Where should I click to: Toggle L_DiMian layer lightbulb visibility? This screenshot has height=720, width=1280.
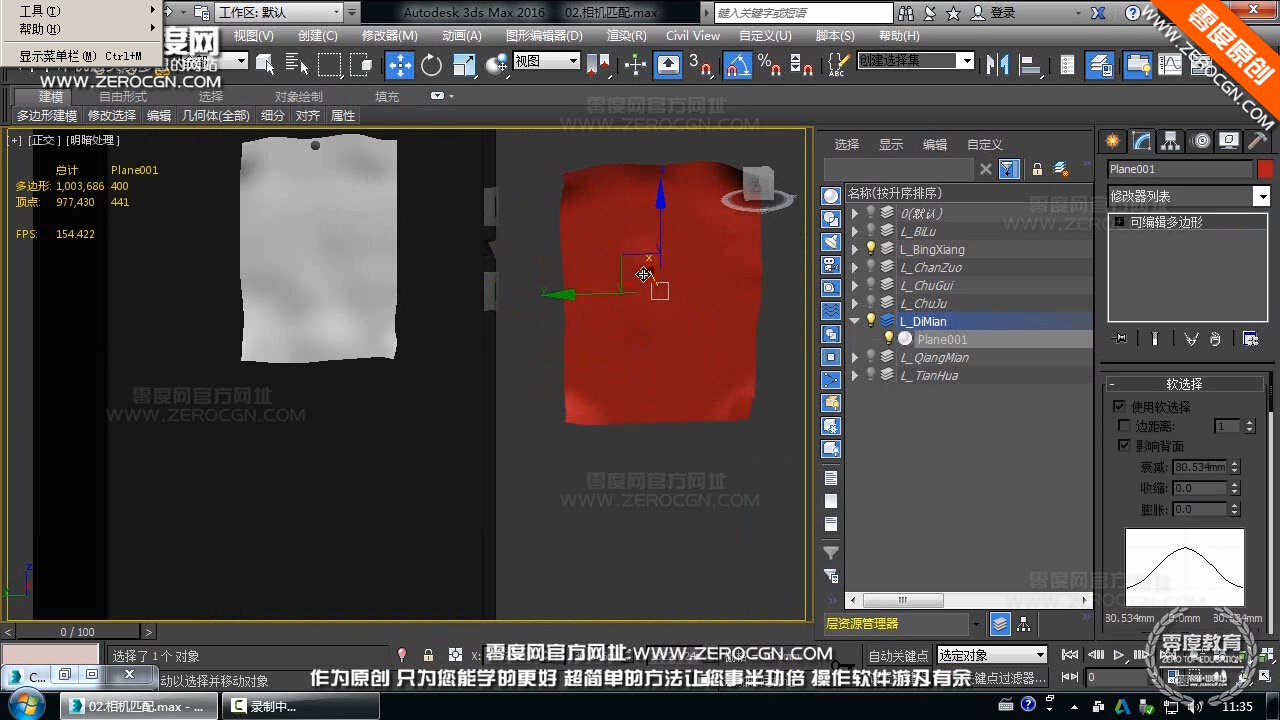(870, 321)
